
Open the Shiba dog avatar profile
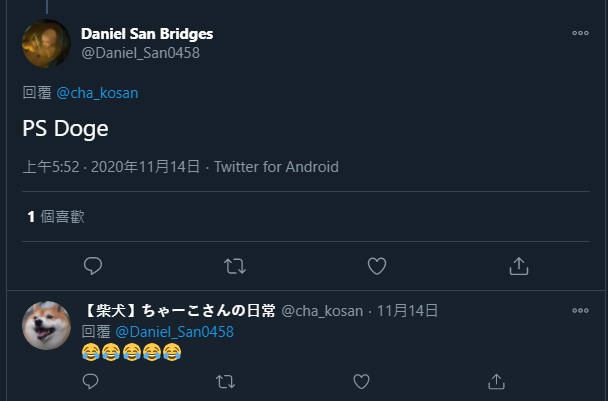pyautogui.click(x=46, y=325)
